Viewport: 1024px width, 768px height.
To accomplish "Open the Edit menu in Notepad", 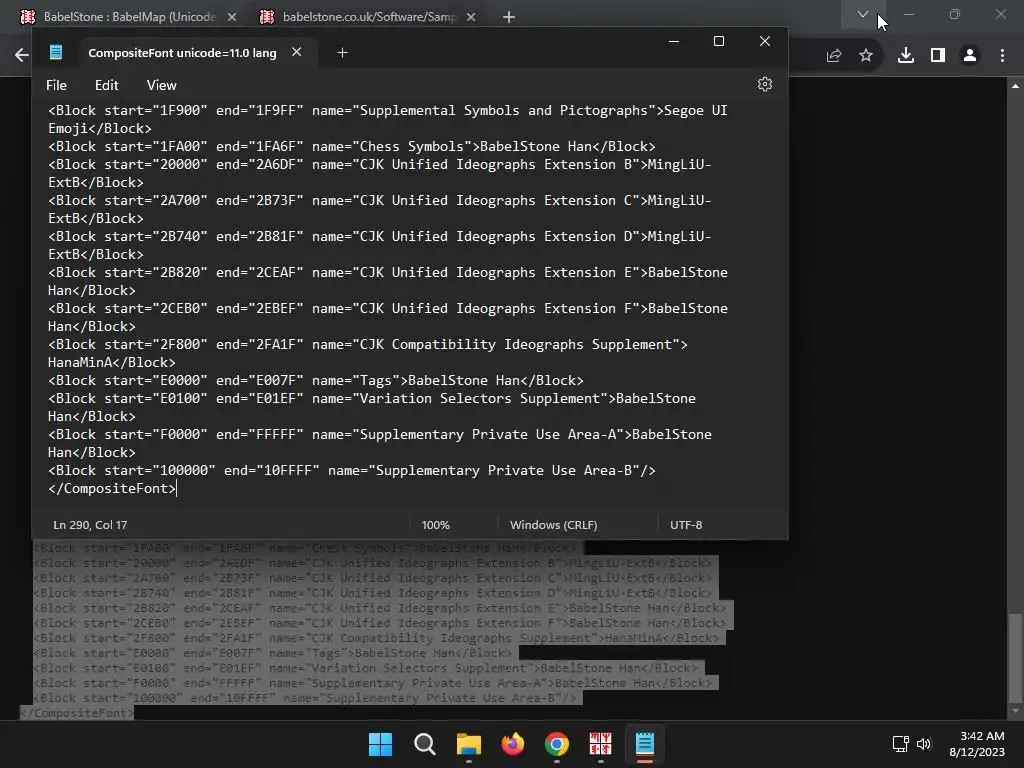I will [106, 85].
